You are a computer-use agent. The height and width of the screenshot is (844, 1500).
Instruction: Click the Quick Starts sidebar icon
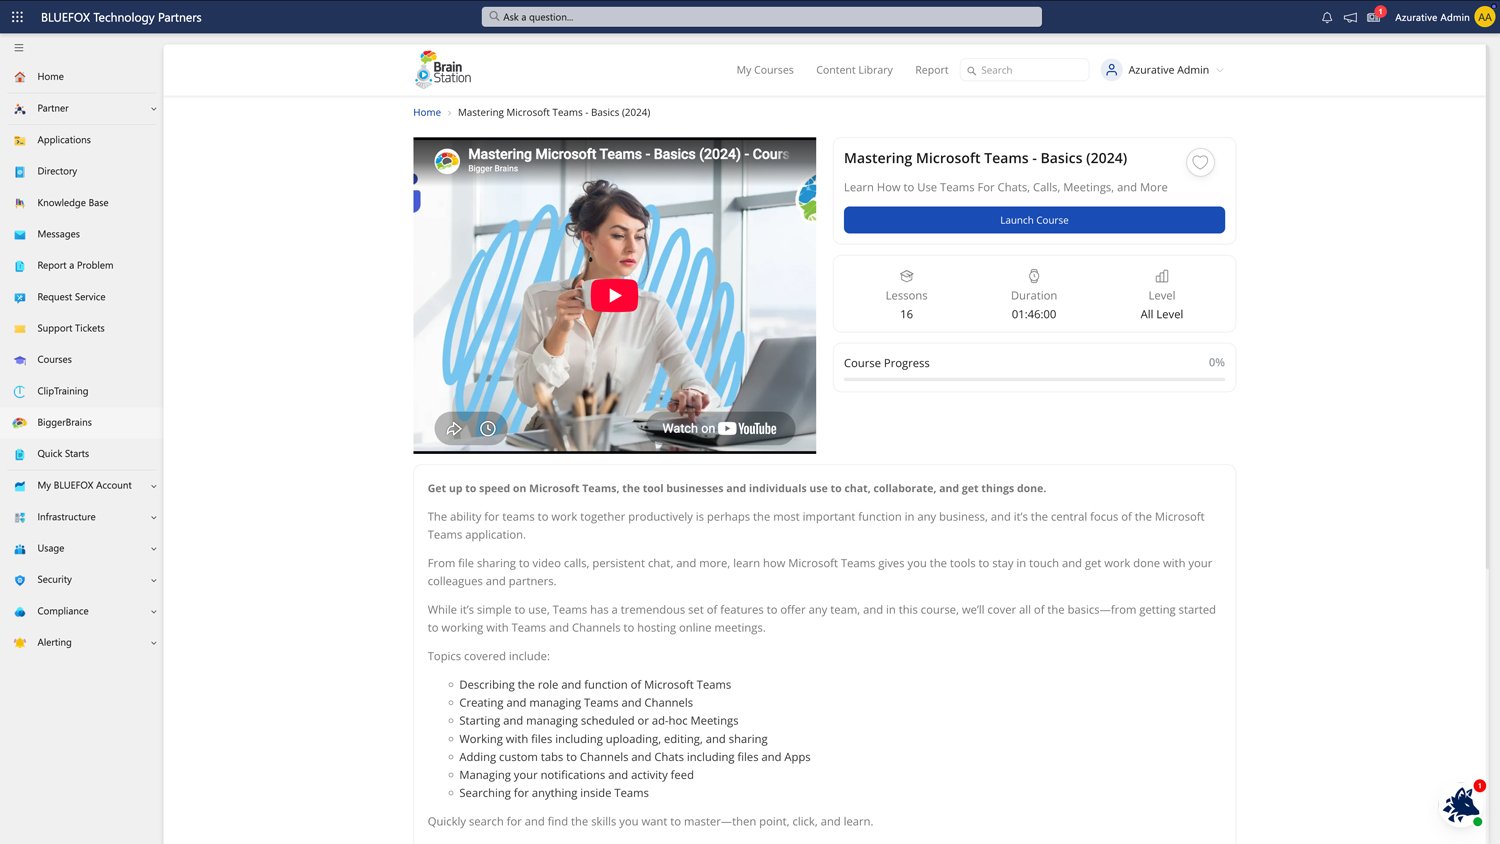(20, 454)
